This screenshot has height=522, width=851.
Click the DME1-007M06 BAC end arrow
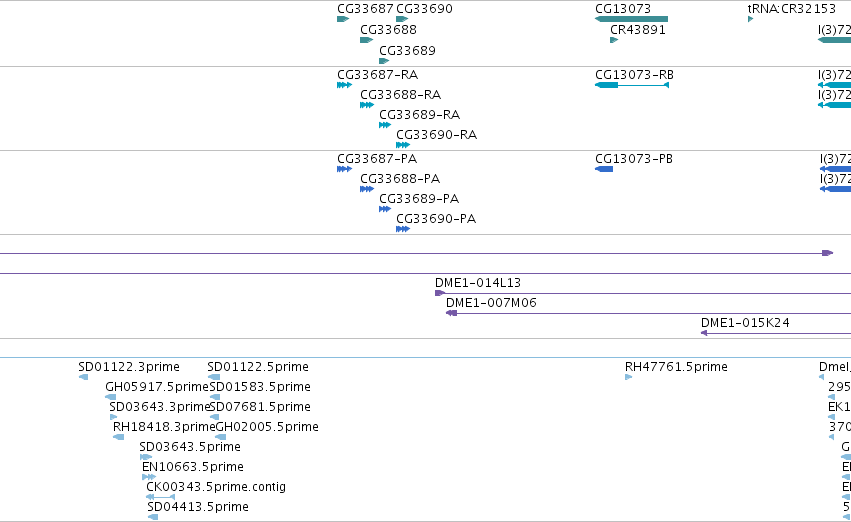click(451, 314)
